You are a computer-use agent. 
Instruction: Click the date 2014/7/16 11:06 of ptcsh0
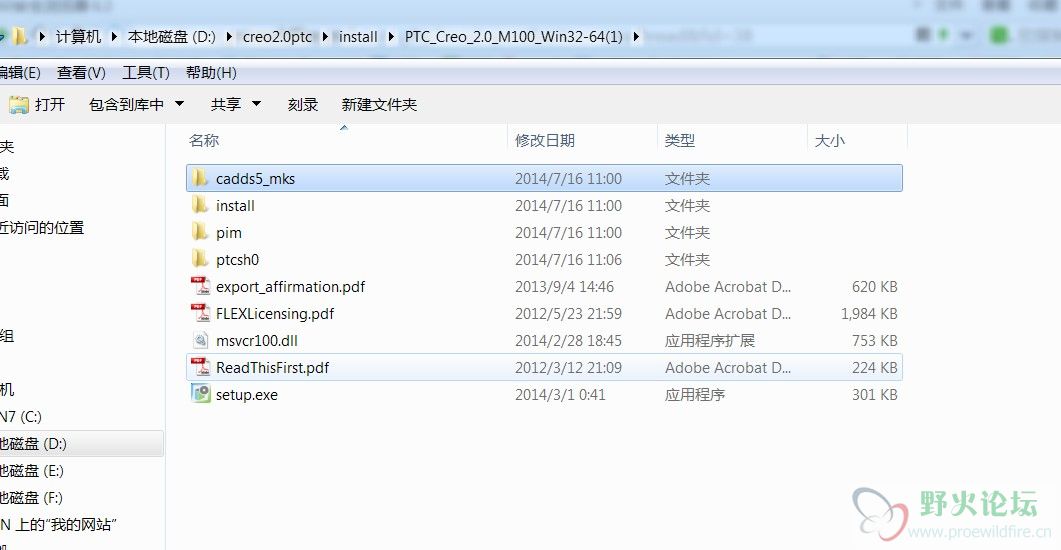tap(568, 260)
